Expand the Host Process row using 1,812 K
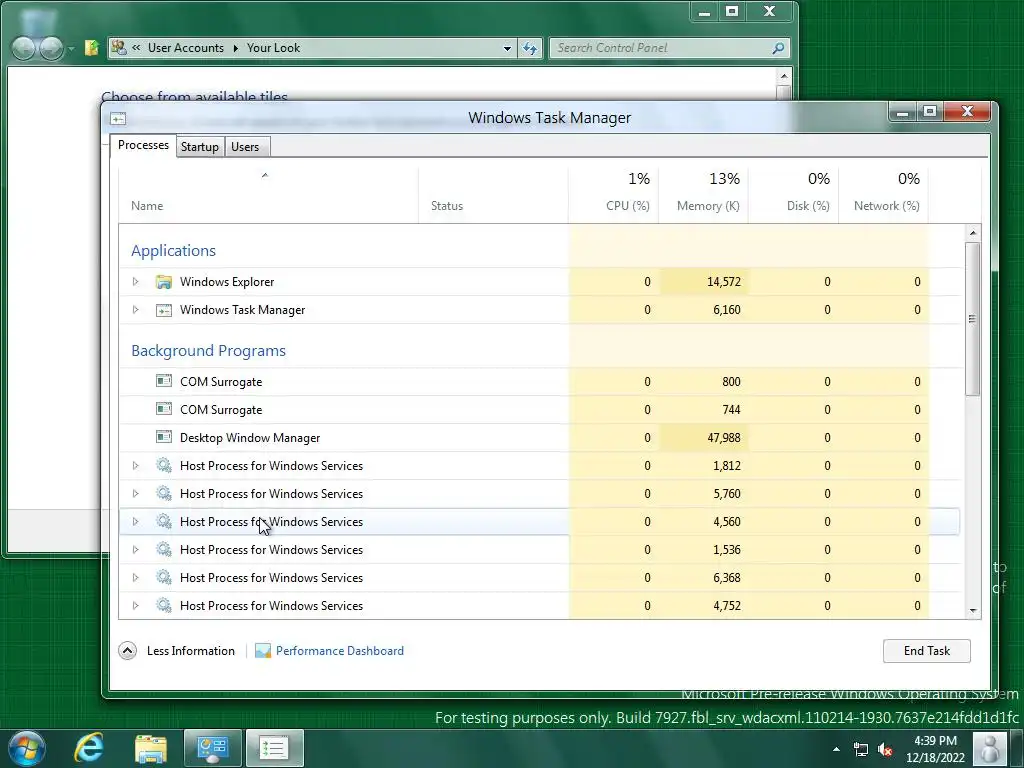The image size is (1024, 768). (x=135, y=466)
